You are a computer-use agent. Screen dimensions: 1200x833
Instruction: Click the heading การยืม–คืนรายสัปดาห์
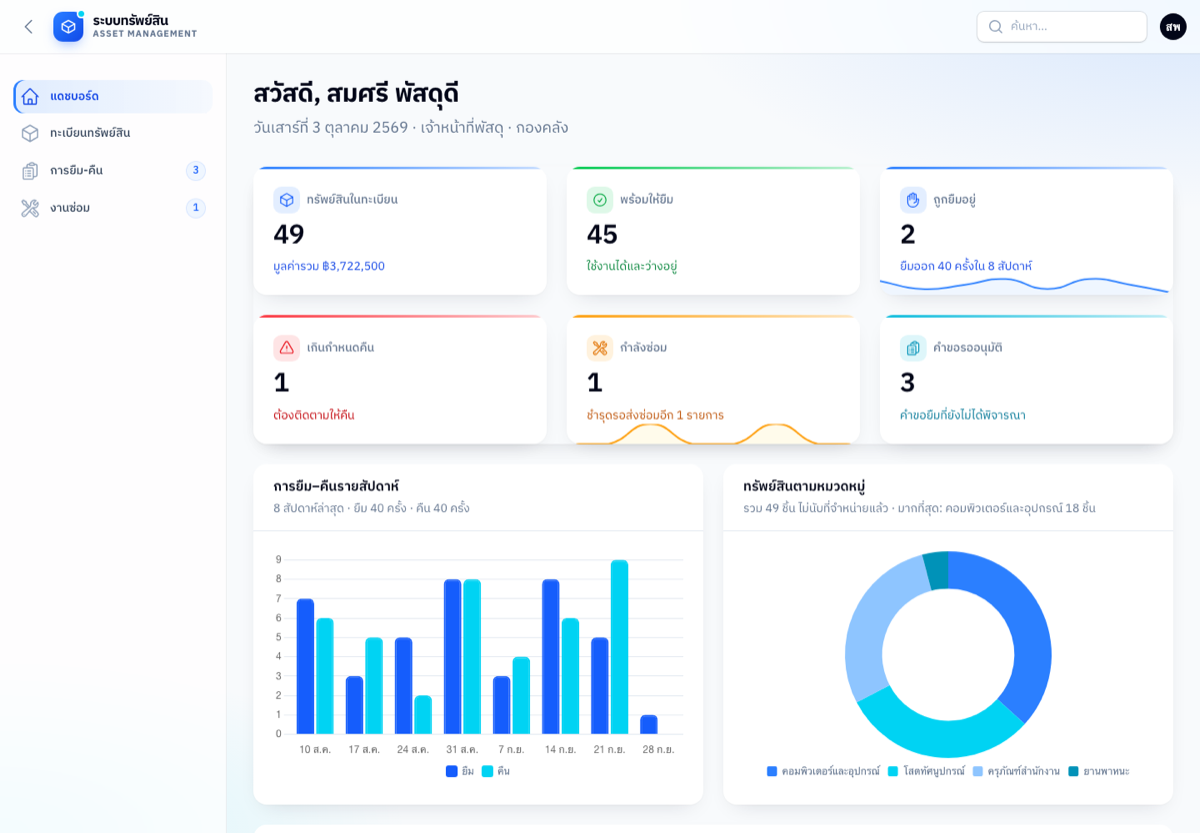pyautogui.click(x=336, y=486)
